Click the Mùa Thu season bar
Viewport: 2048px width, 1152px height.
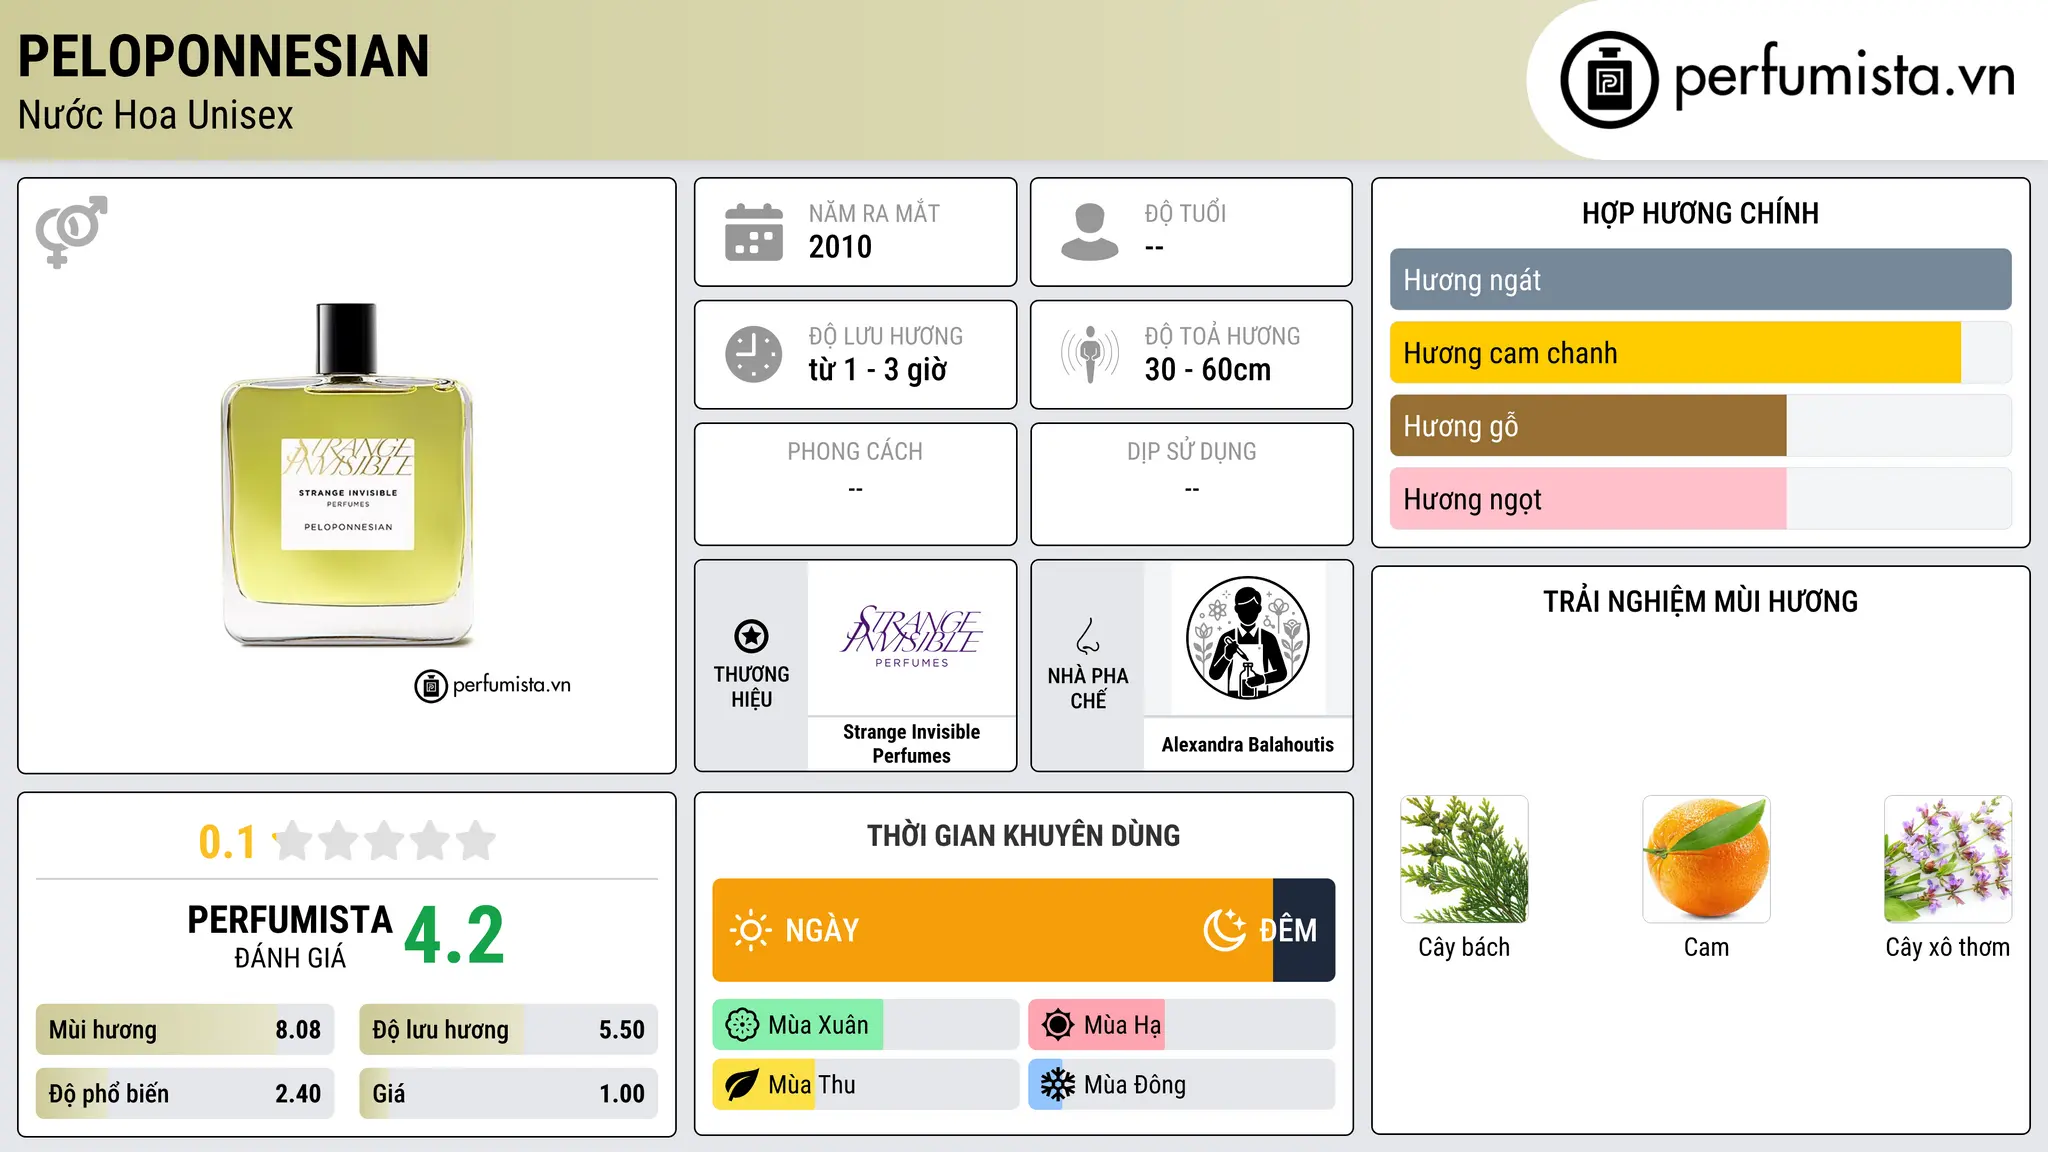(x=865, y=1085)
